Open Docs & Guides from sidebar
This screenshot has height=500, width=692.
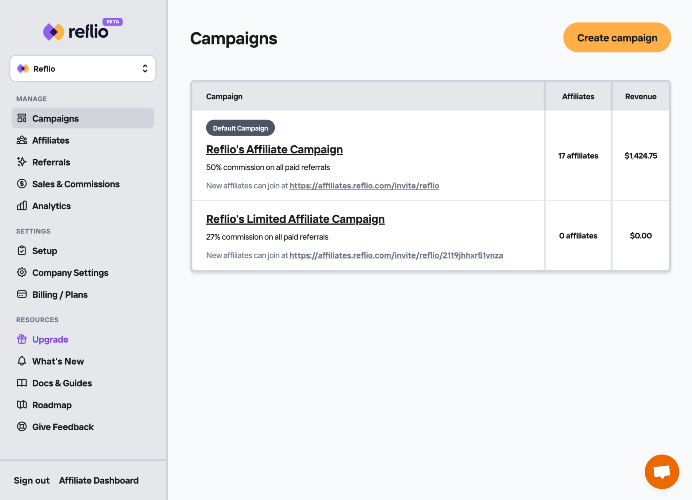click(61, 383)
